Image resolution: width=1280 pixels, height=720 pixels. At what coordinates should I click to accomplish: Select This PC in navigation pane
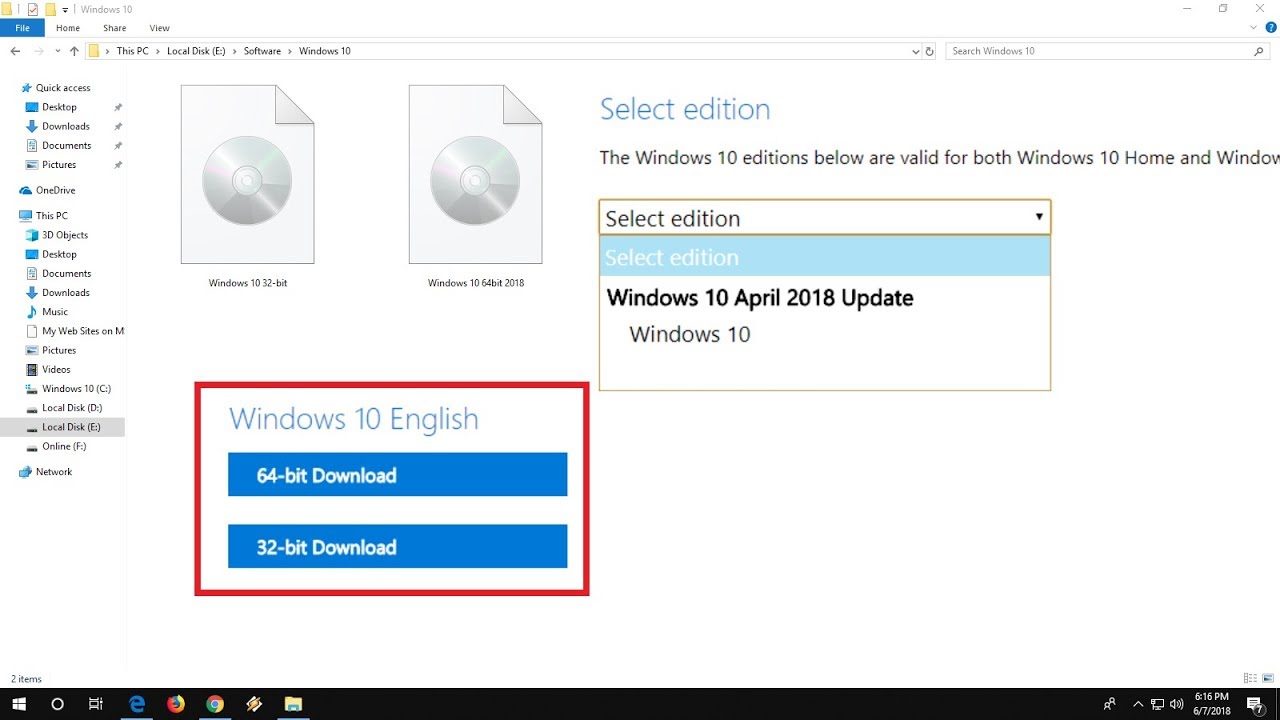(51, 216)
